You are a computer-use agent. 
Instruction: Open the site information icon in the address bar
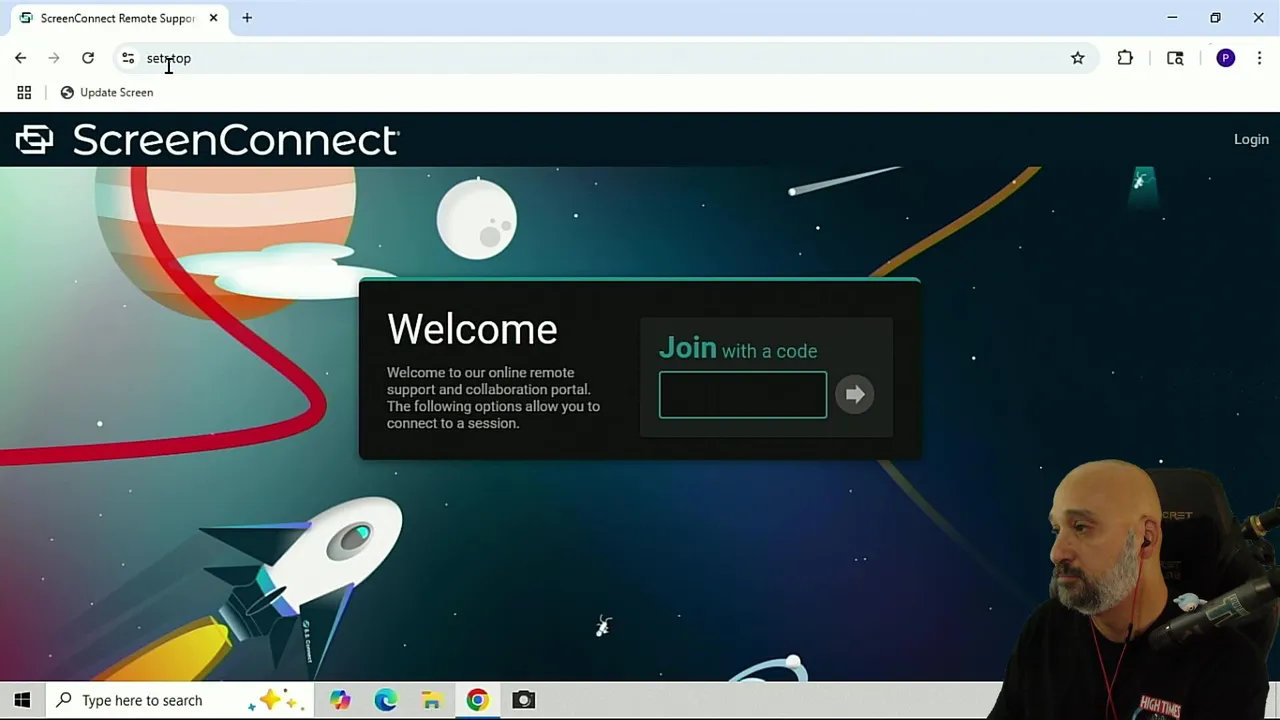pos(128,58)
